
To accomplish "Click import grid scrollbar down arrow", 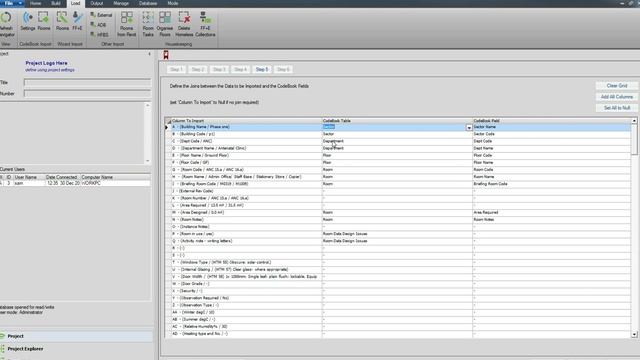I will [634, 335].
